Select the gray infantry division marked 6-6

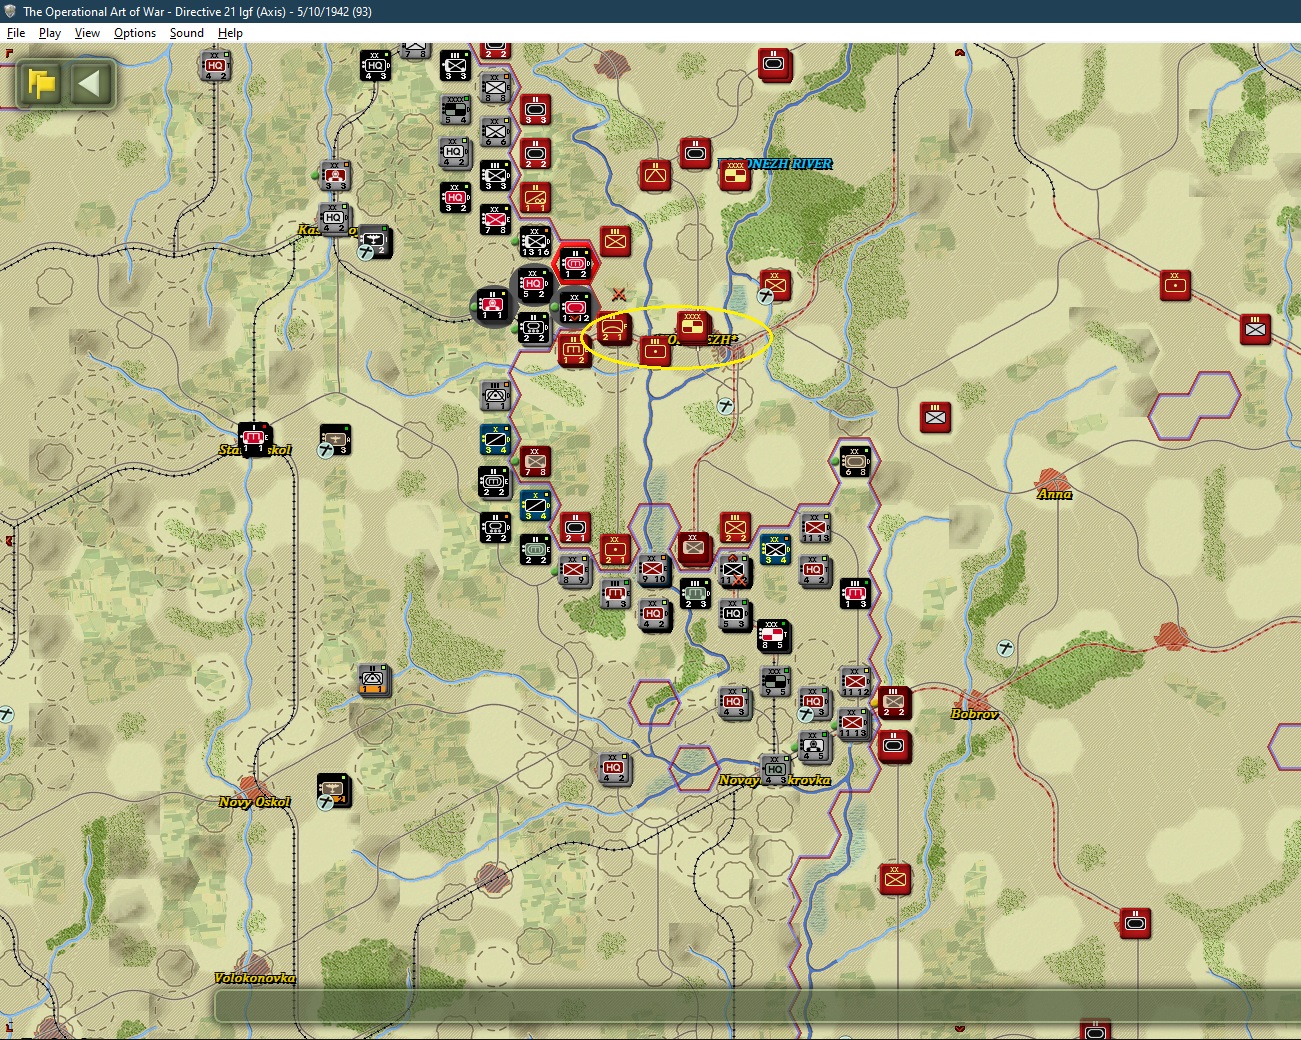495,131
